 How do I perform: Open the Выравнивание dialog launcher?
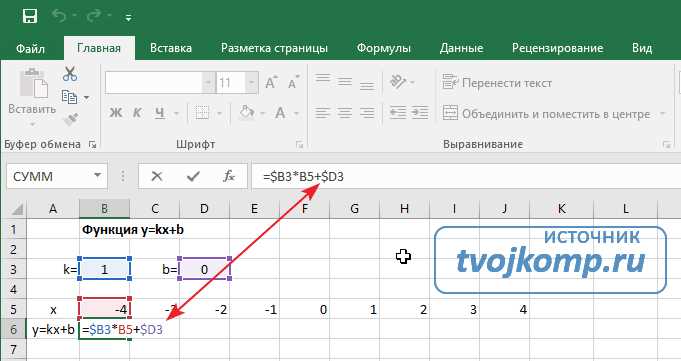[x=667, y=145]
